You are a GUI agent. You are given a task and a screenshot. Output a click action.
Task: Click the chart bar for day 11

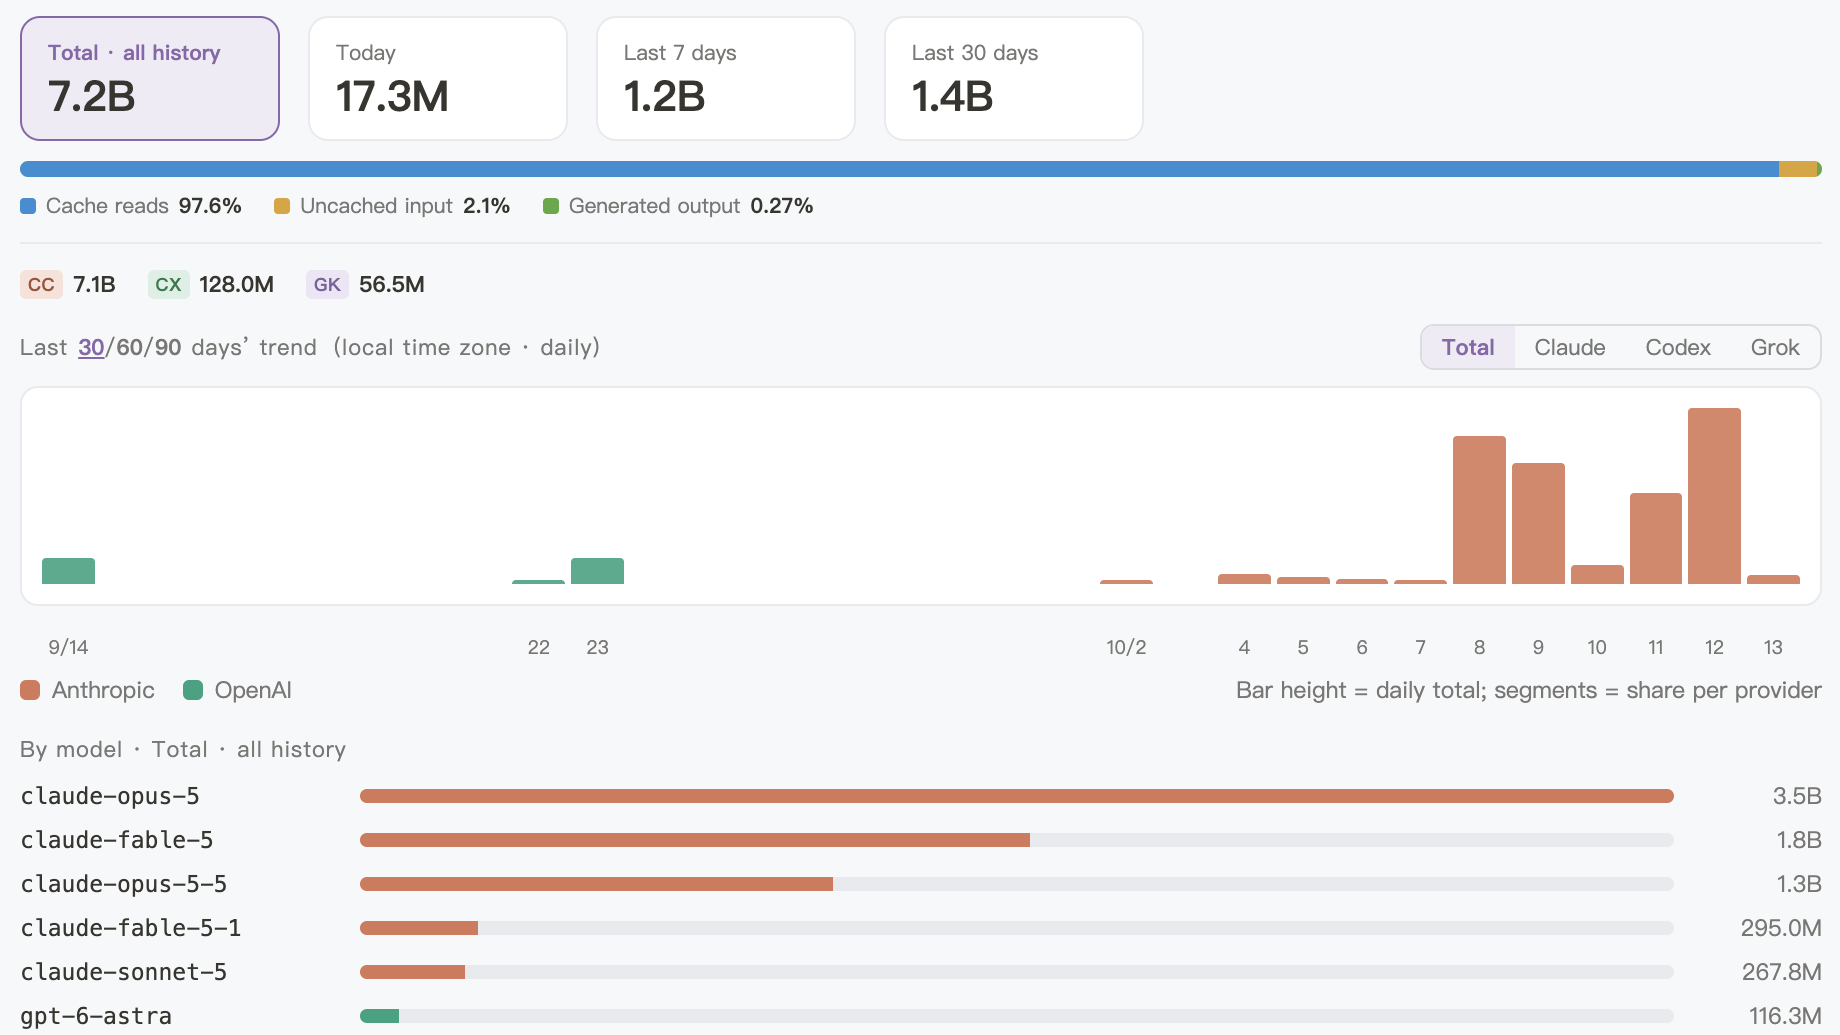point(1656,538)
